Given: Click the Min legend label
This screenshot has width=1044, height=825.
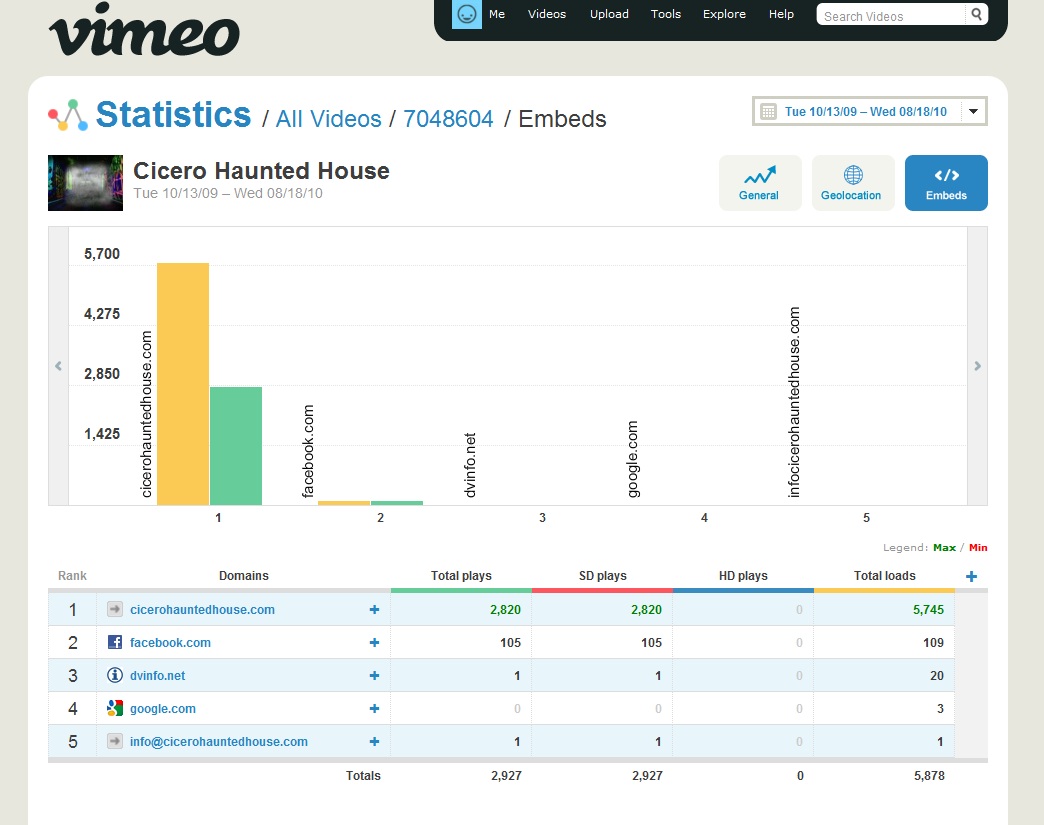Looking at the screenshot, I should (978, 547).
